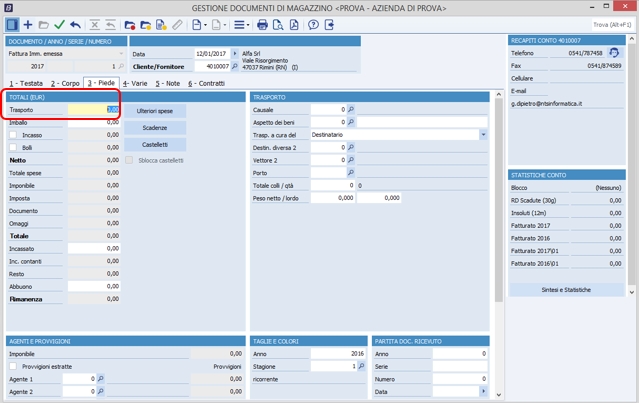Click the magnifier lookup icon next to Causale

(351, 109)
